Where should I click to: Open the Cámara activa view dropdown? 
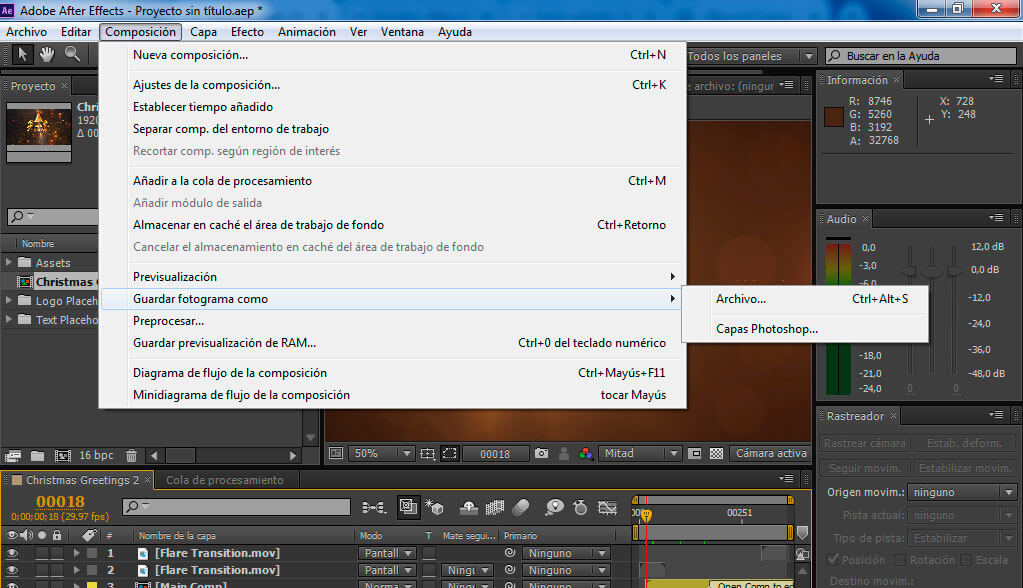point(771,453)
